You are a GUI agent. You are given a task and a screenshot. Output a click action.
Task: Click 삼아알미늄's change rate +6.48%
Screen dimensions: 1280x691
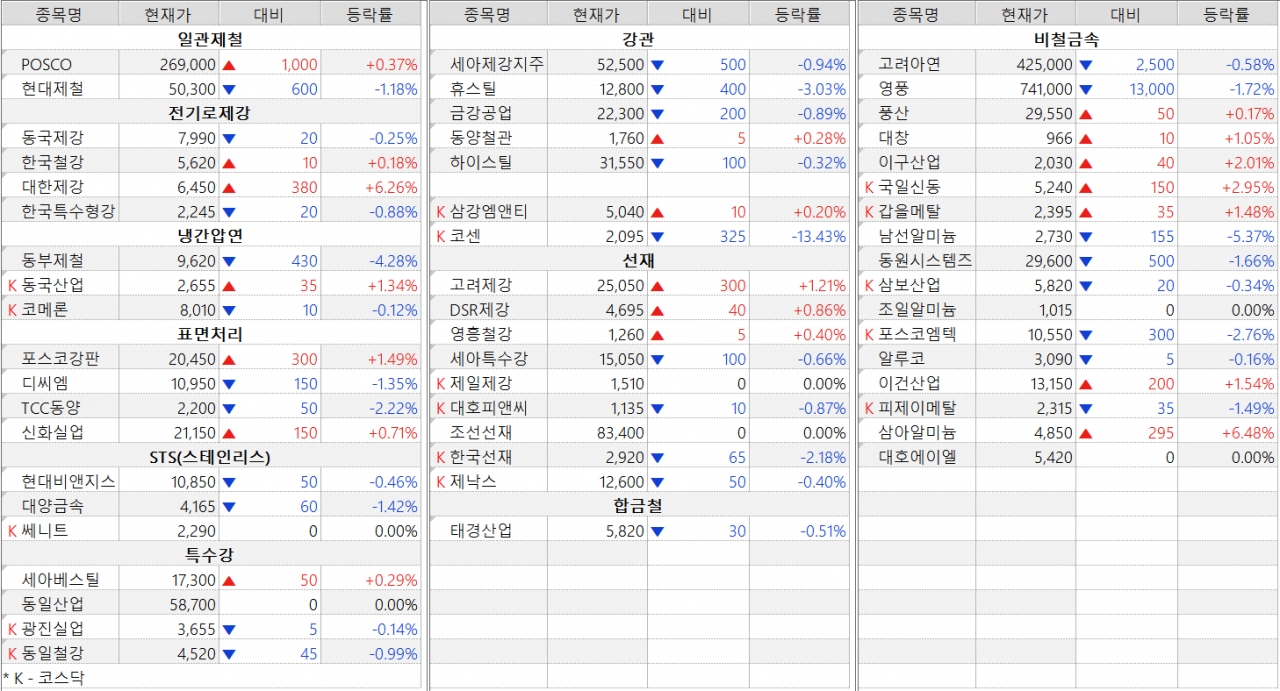[x=1248, y=433]
